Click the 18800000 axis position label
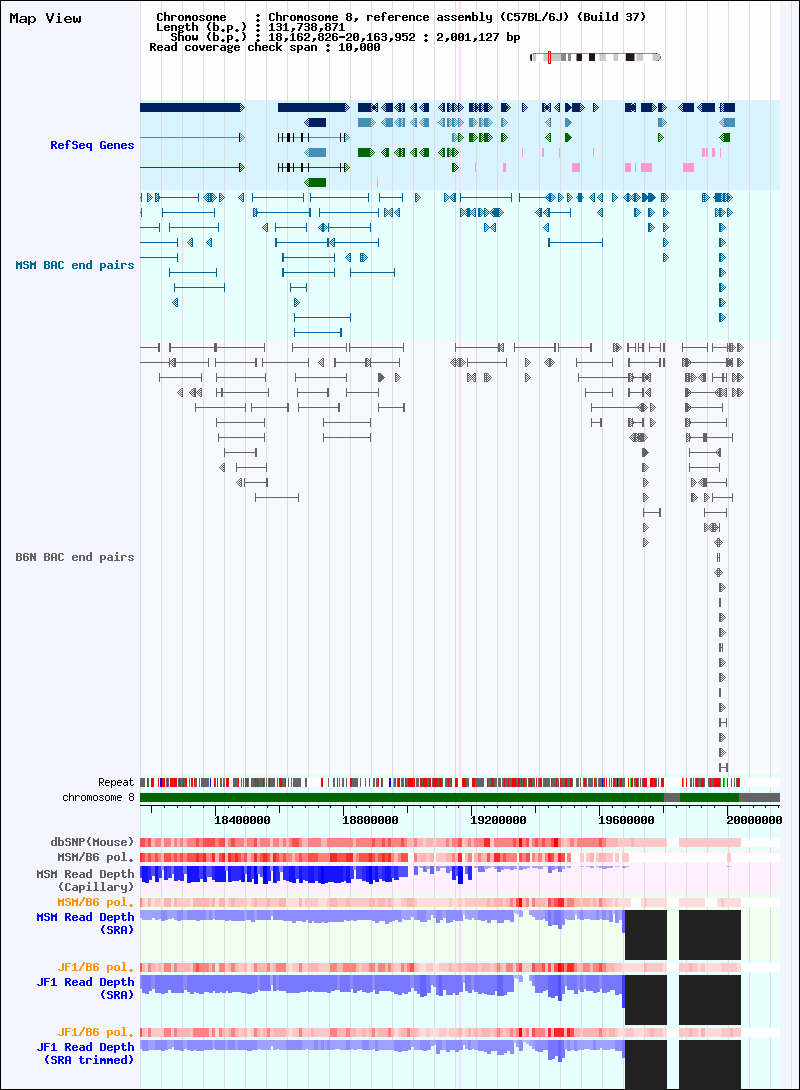800x1090 pixels. [370, 820]
